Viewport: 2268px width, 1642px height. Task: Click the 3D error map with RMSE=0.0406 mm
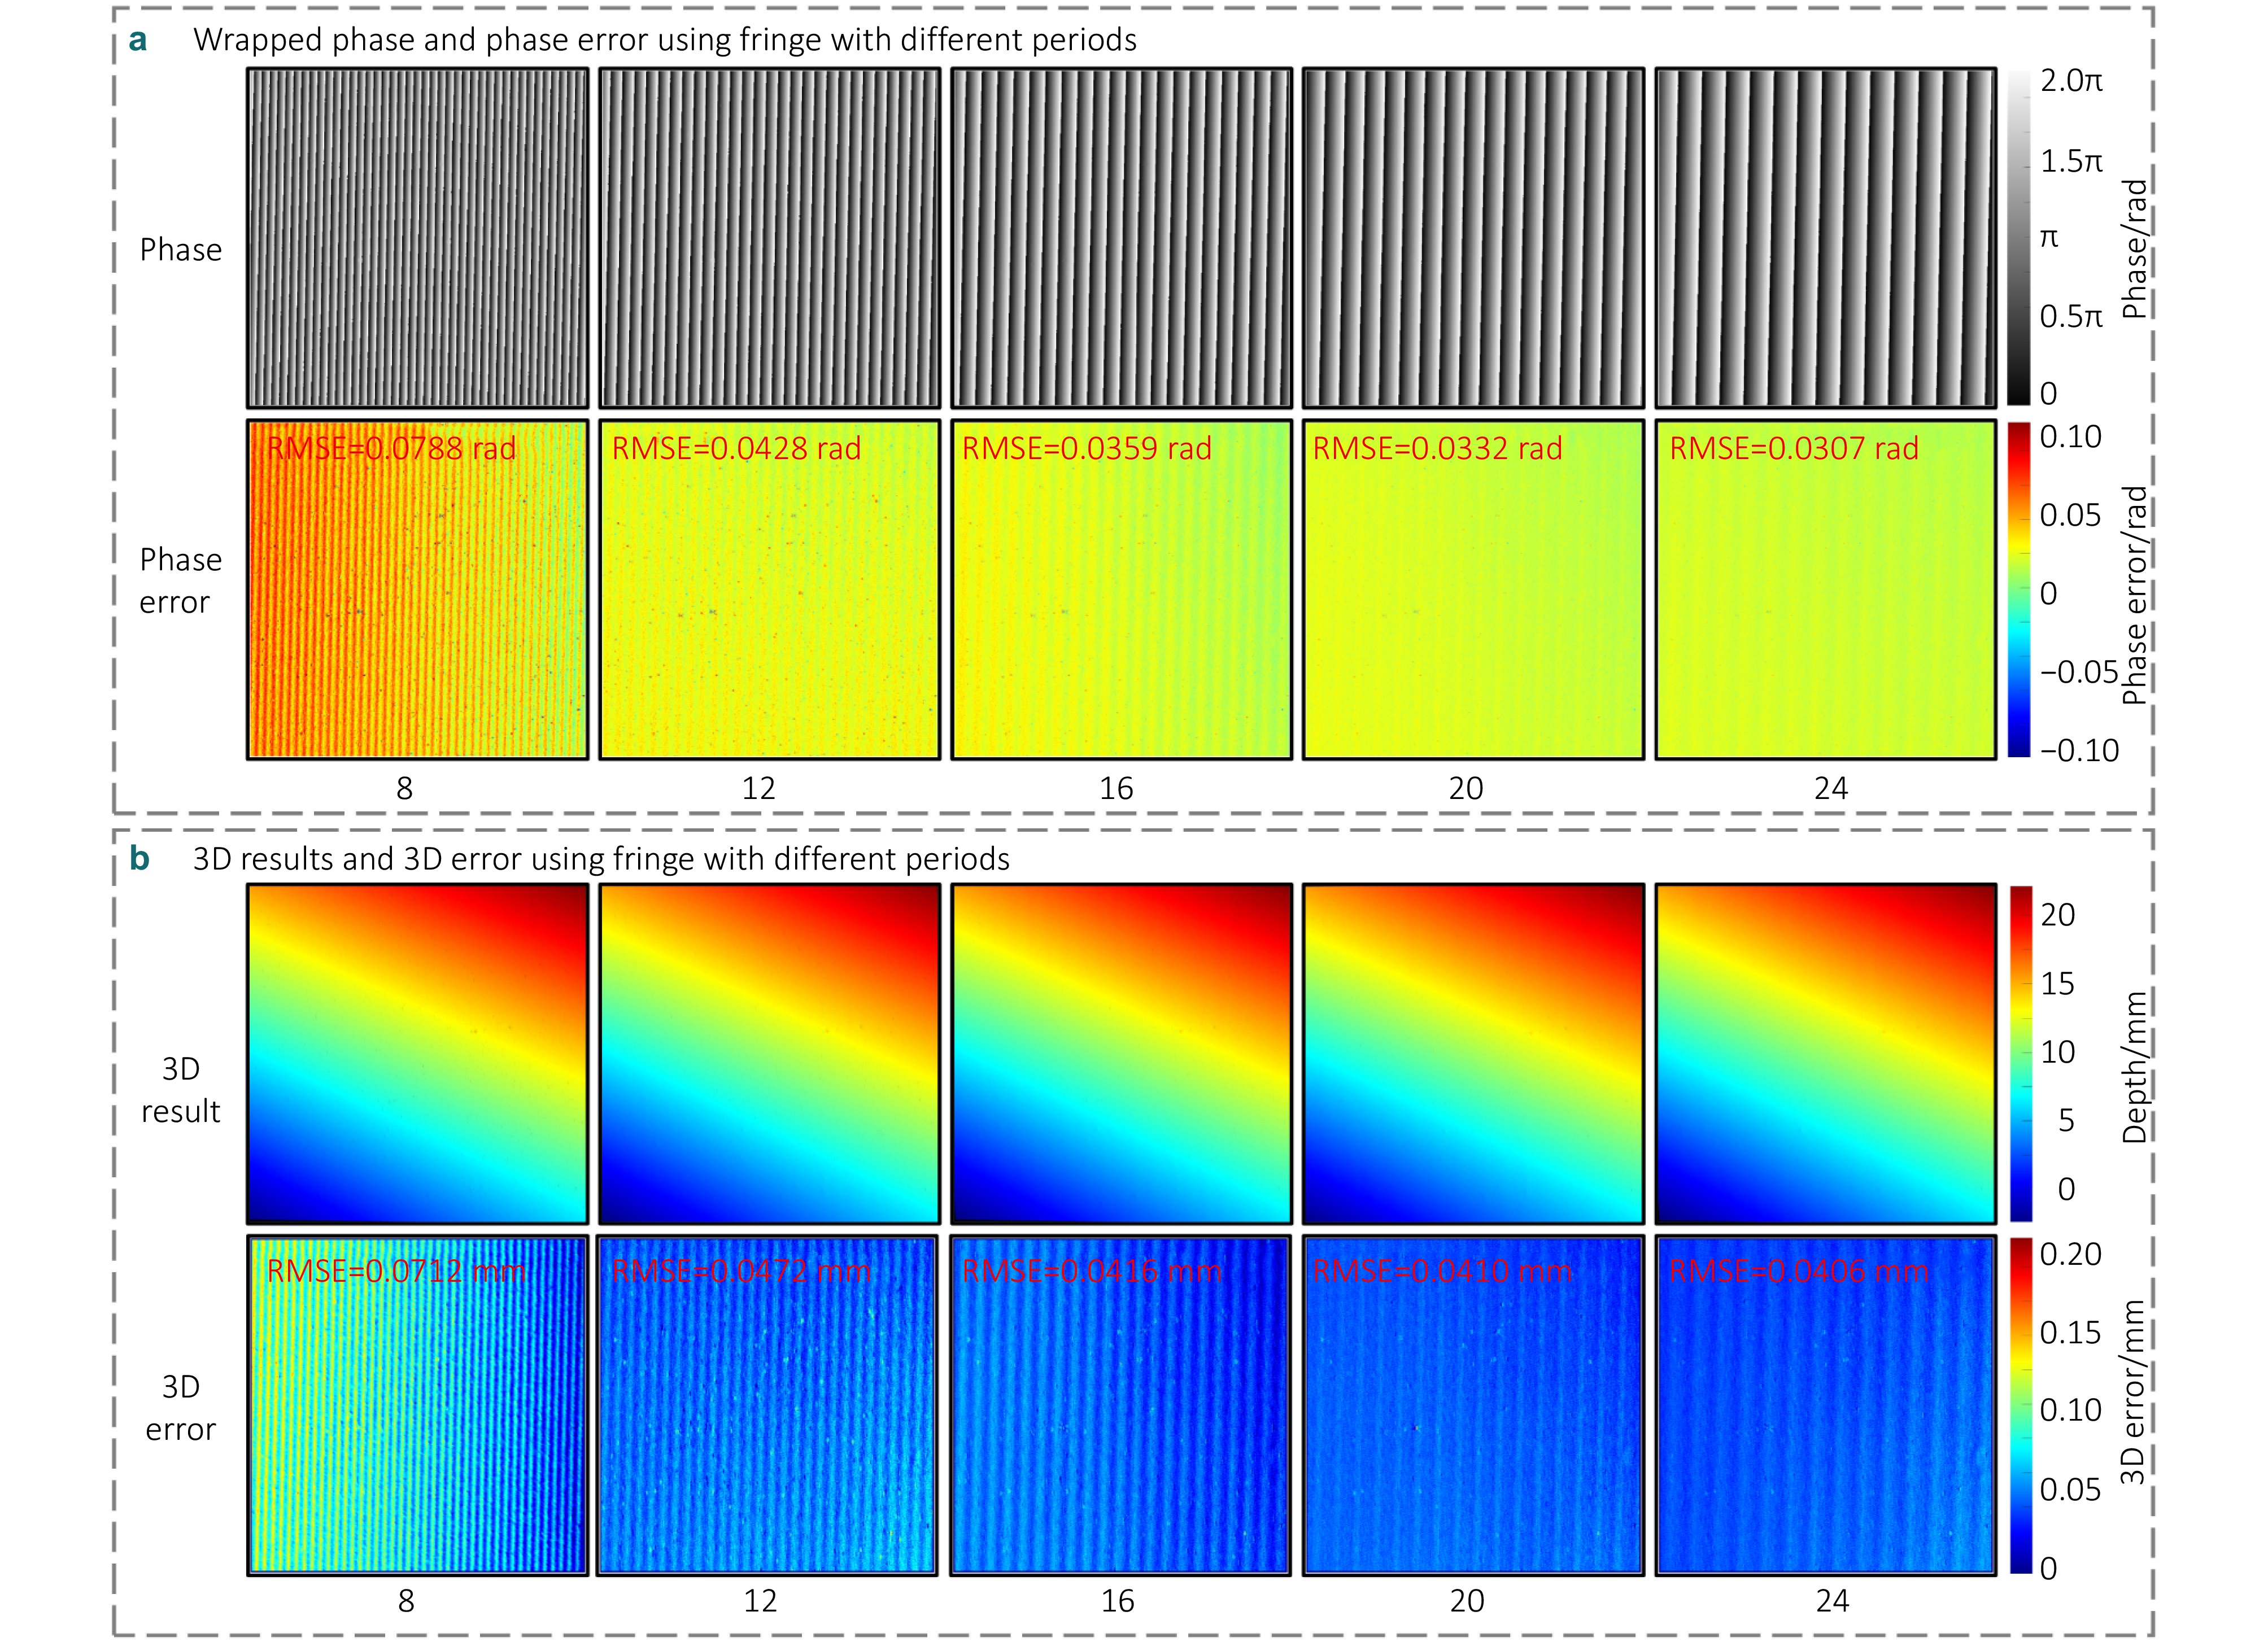[1825, 1405]
